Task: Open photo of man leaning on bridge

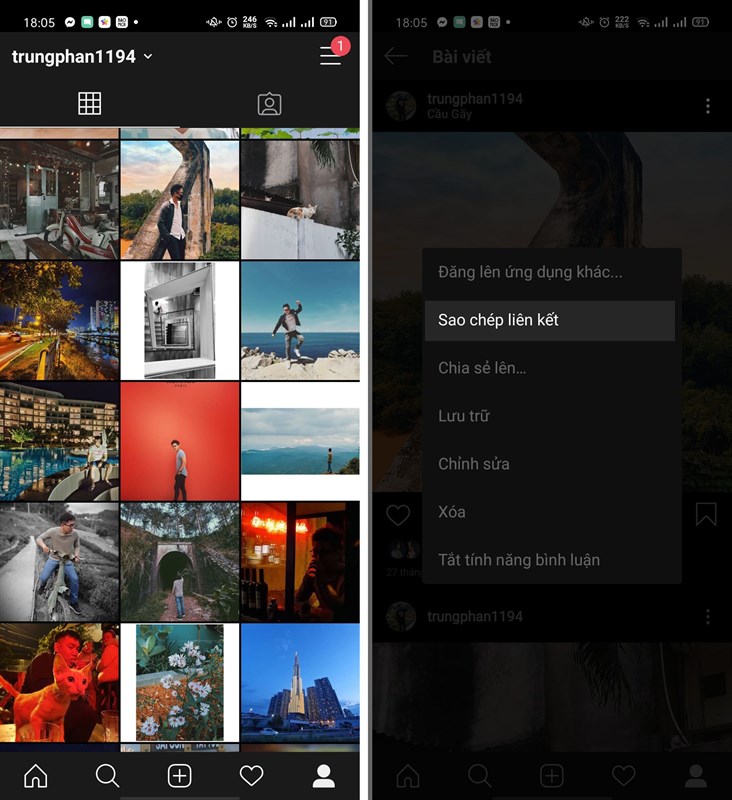Action: point(180,200)
